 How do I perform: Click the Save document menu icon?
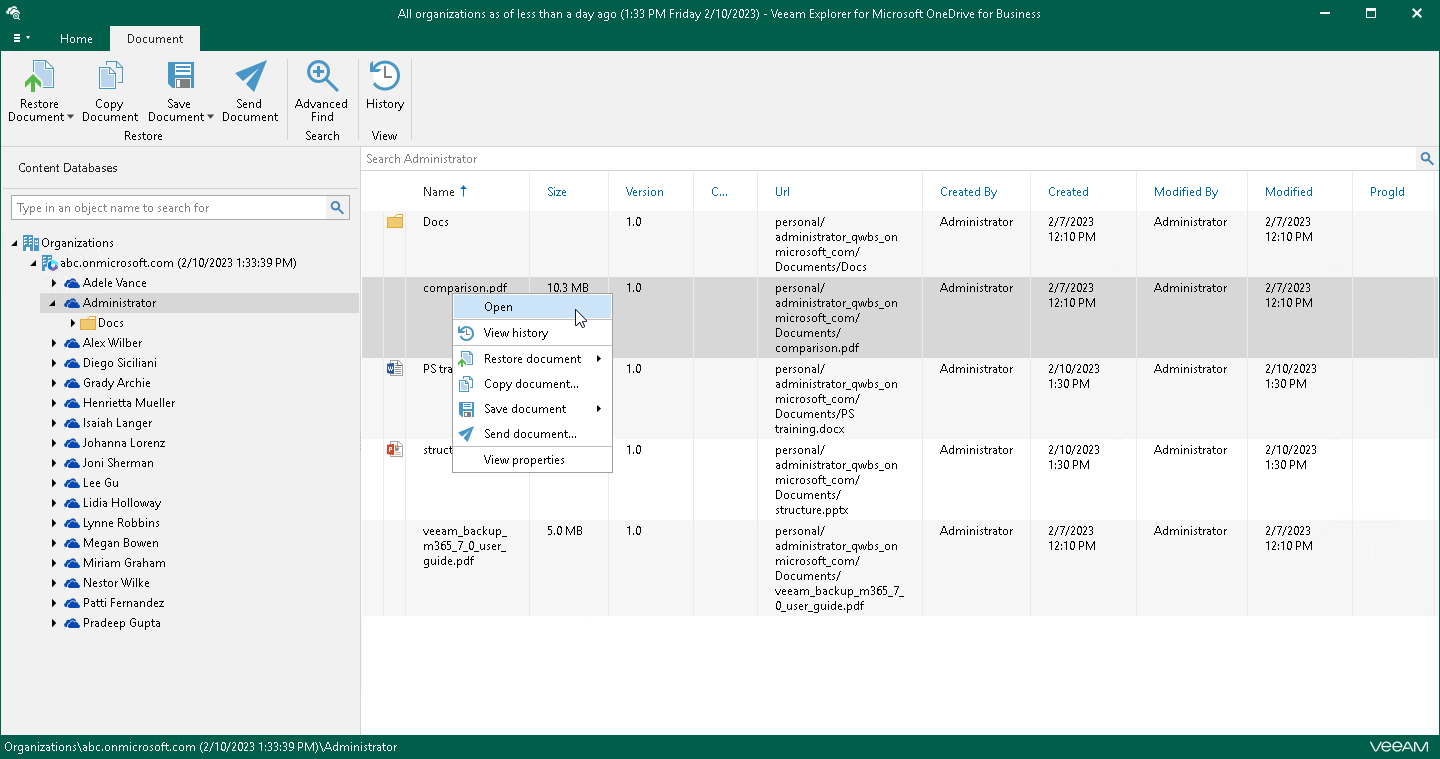(466, 409)
